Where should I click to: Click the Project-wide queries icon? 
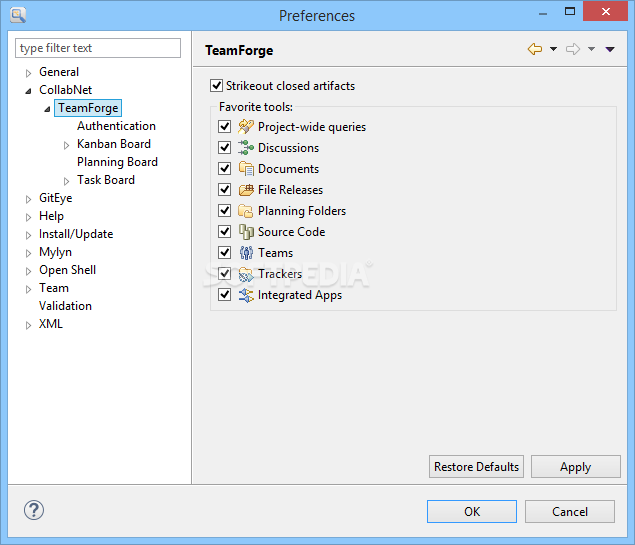point(246,127)
